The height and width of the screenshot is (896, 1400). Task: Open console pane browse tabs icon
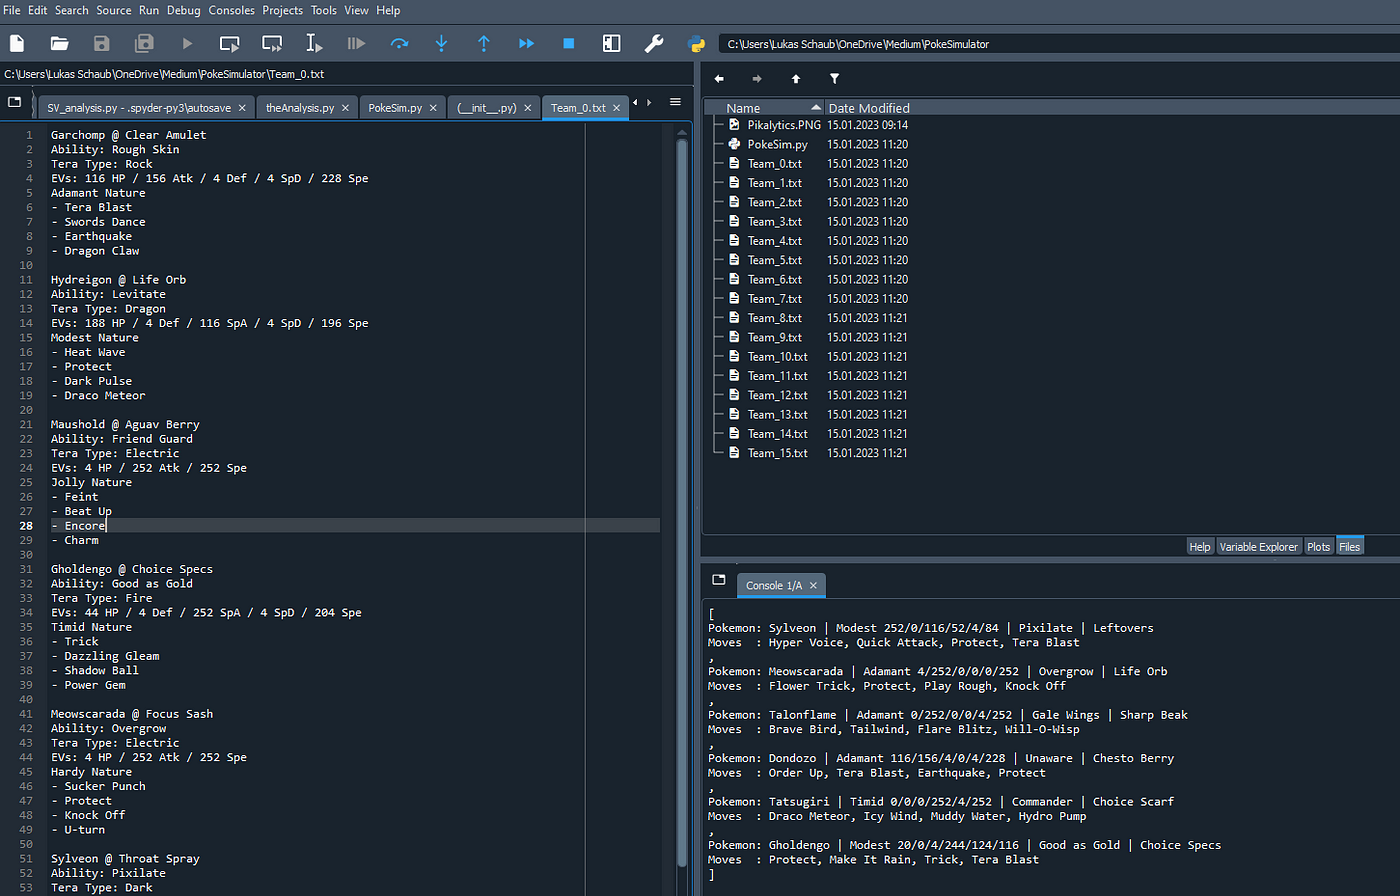tap(718, 580)
